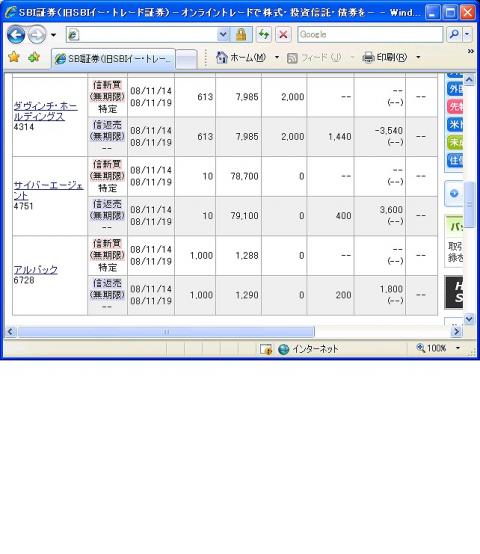This screenshot has width=480, height=554.
Task: Click the green Refresh page icon
Action: [x=263, y=35]
